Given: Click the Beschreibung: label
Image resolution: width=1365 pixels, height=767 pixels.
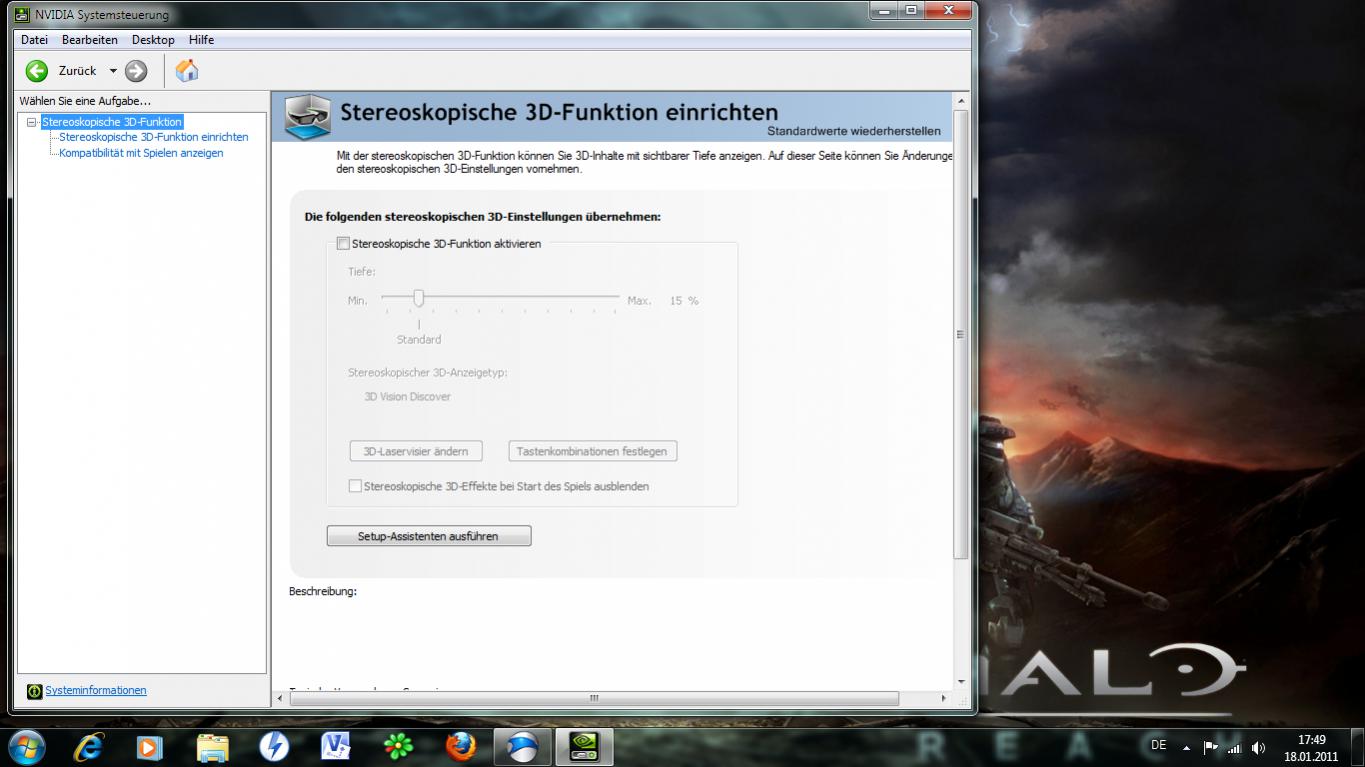Looking at the screenshot, I should point(323,592).
